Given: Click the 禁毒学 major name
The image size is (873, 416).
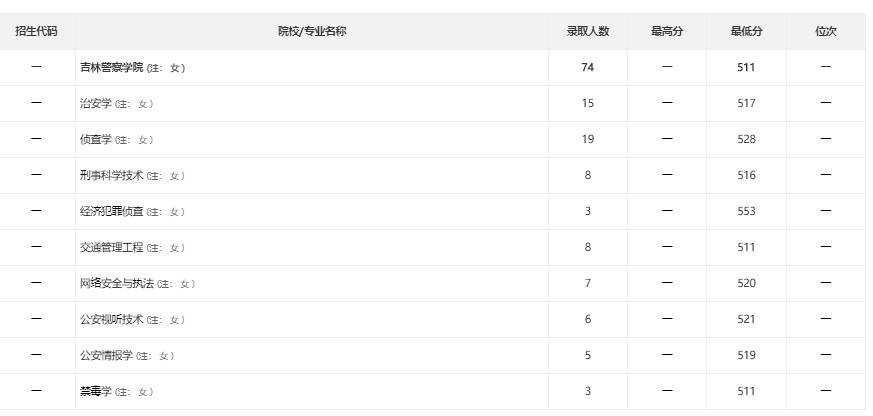Looking at the screenshot, I should pyautogui.click(x=96, y=391).
